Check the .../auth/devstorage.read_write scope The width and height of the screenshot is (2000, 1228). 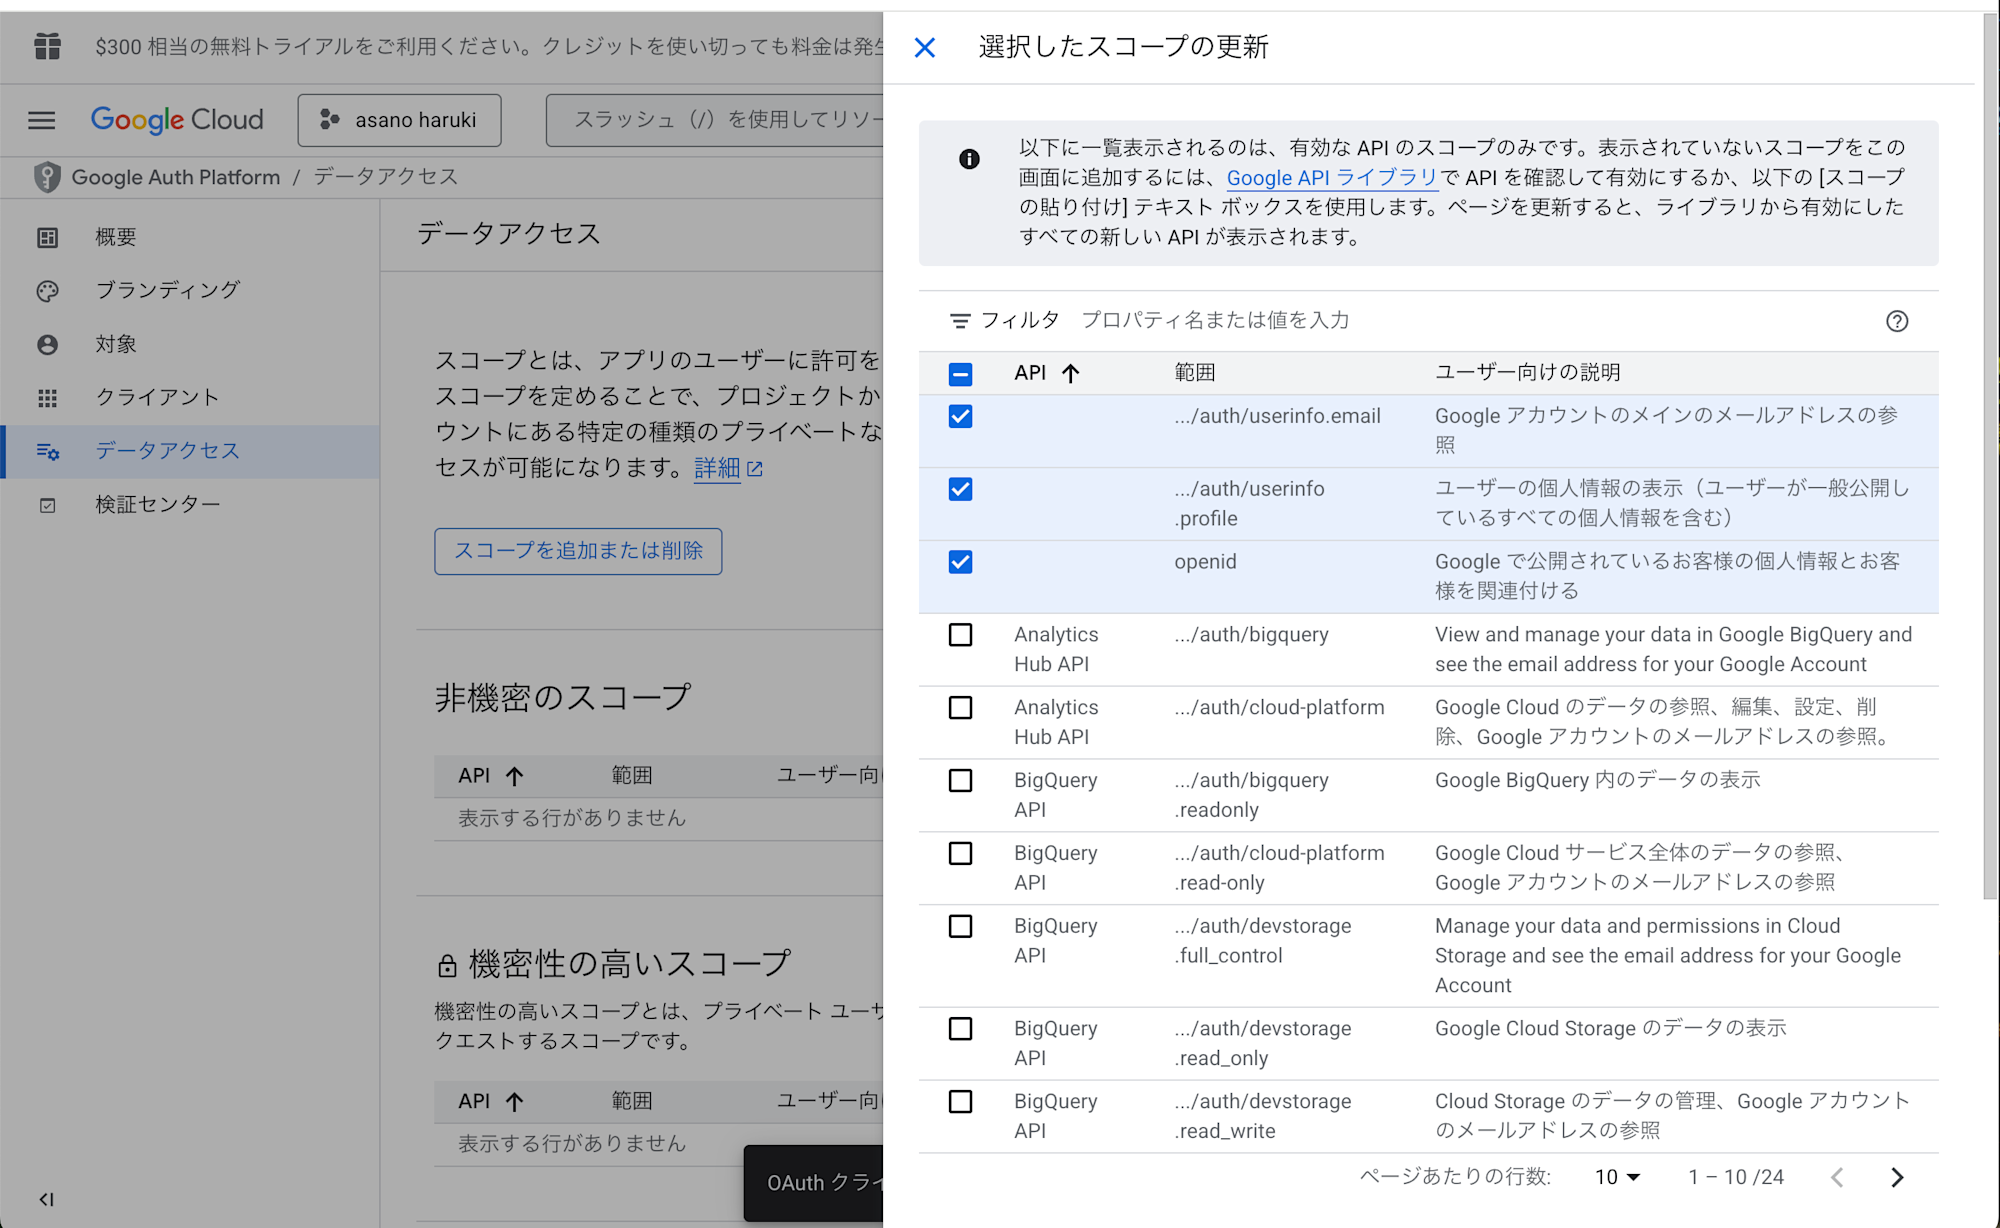pos(960,1102)
